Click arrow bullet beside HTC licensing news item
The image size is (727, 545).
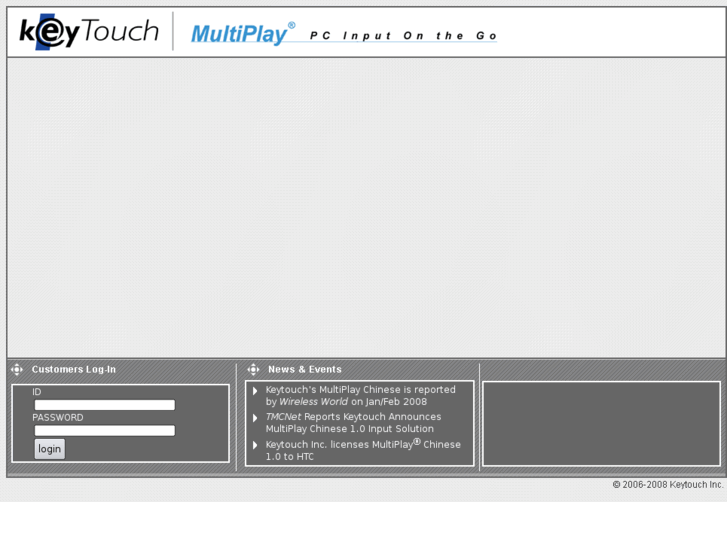point(255,445)
